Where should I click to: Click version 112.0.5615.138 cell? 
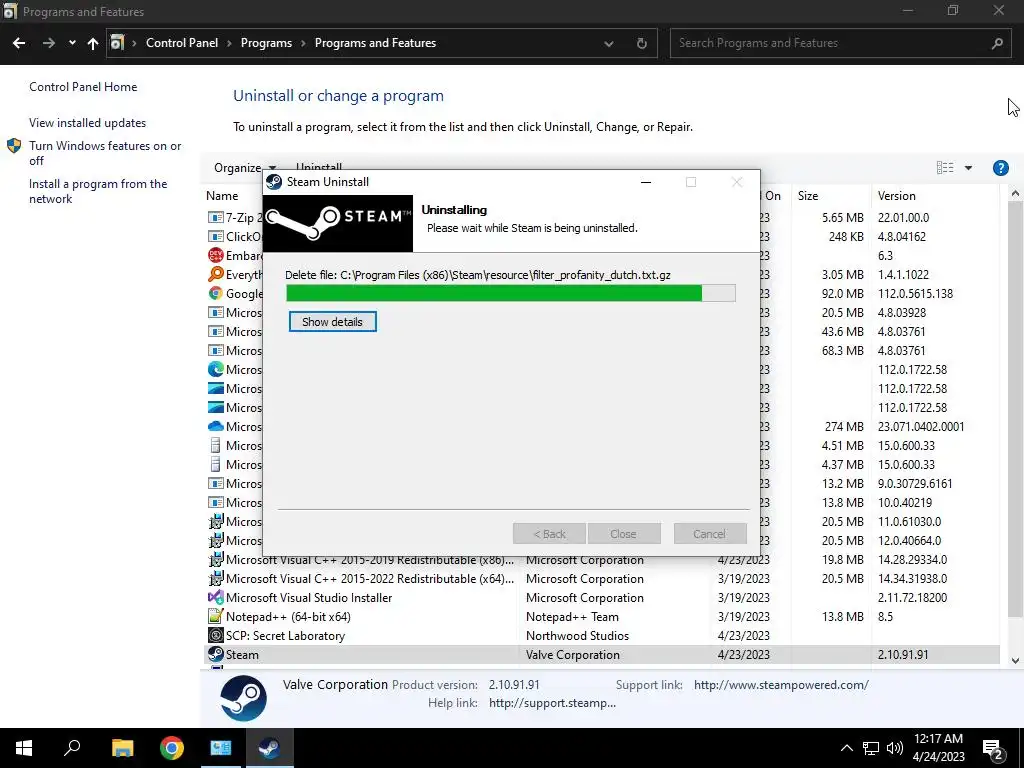tap(915, 294)
